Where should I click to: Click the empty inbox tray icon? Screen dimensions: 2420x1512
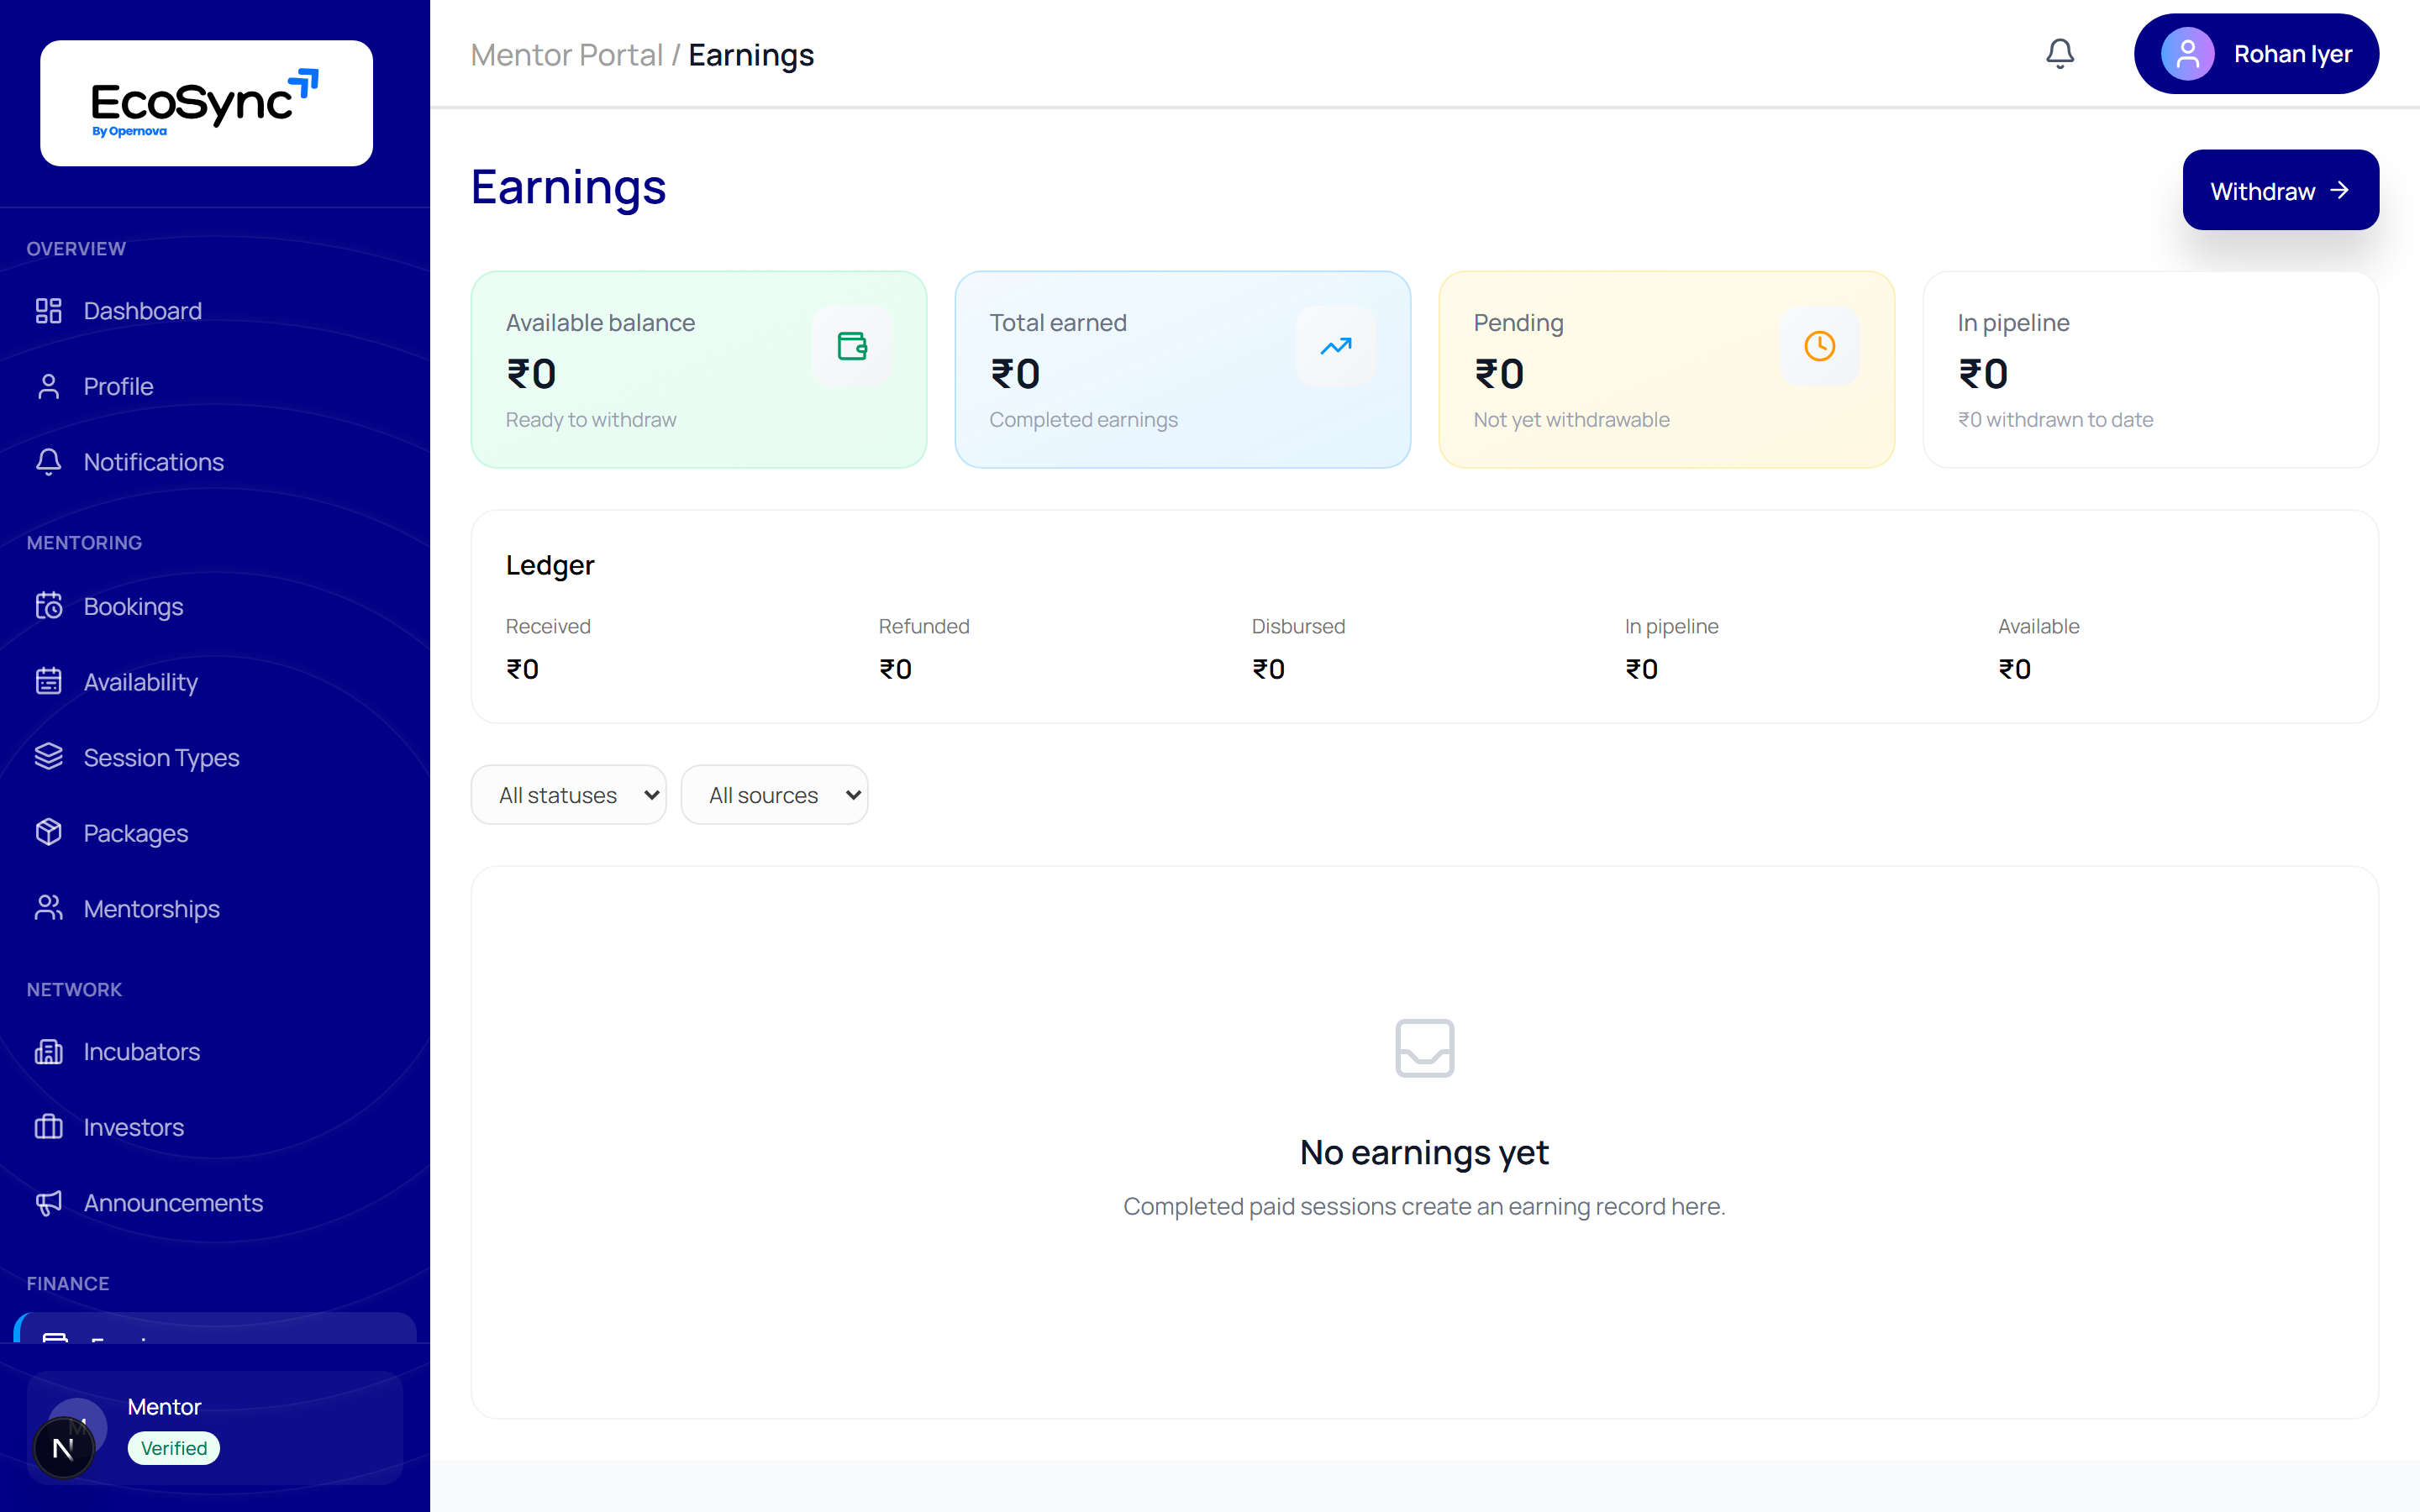point(1424,1048)
